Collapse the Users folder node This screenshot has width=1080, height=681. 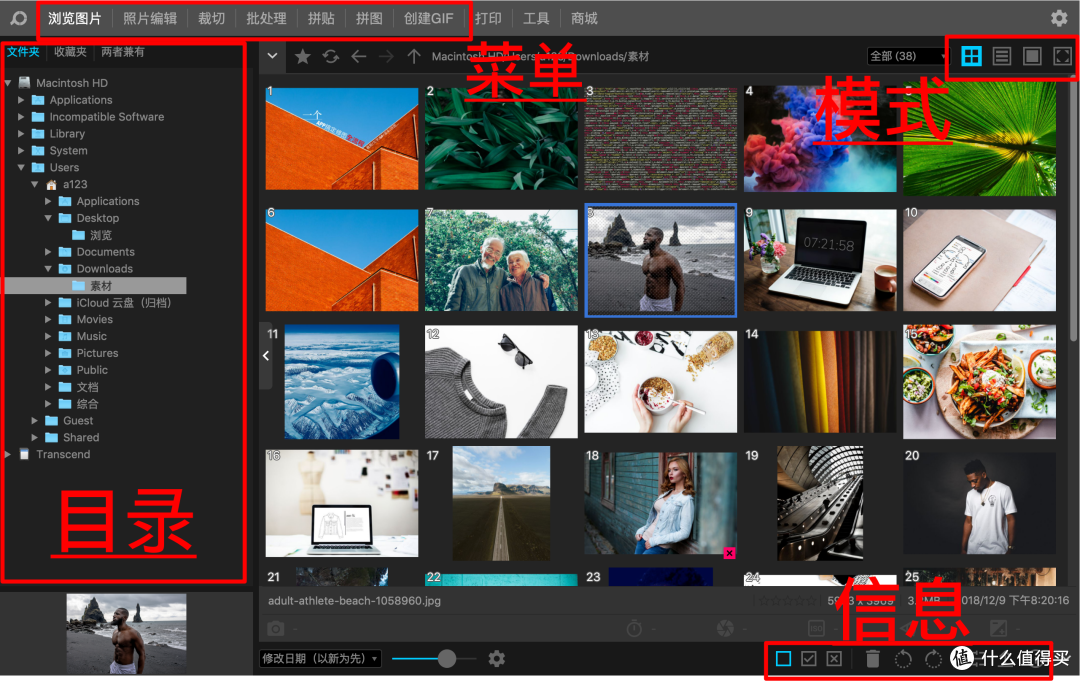21,167
